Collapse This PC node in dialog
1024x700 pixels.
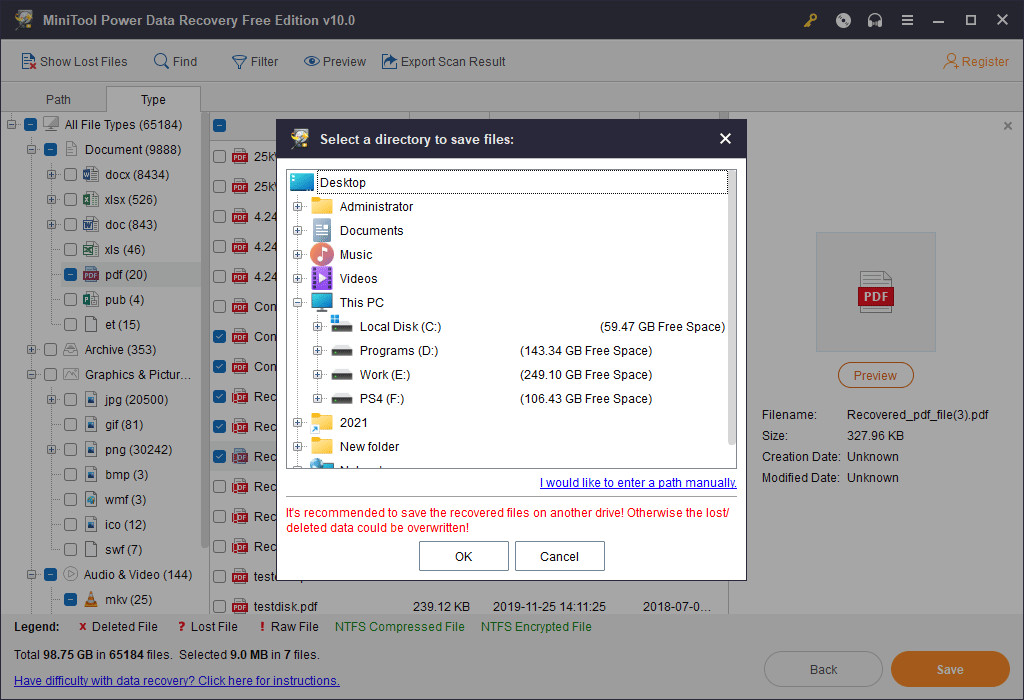point(297,302)
